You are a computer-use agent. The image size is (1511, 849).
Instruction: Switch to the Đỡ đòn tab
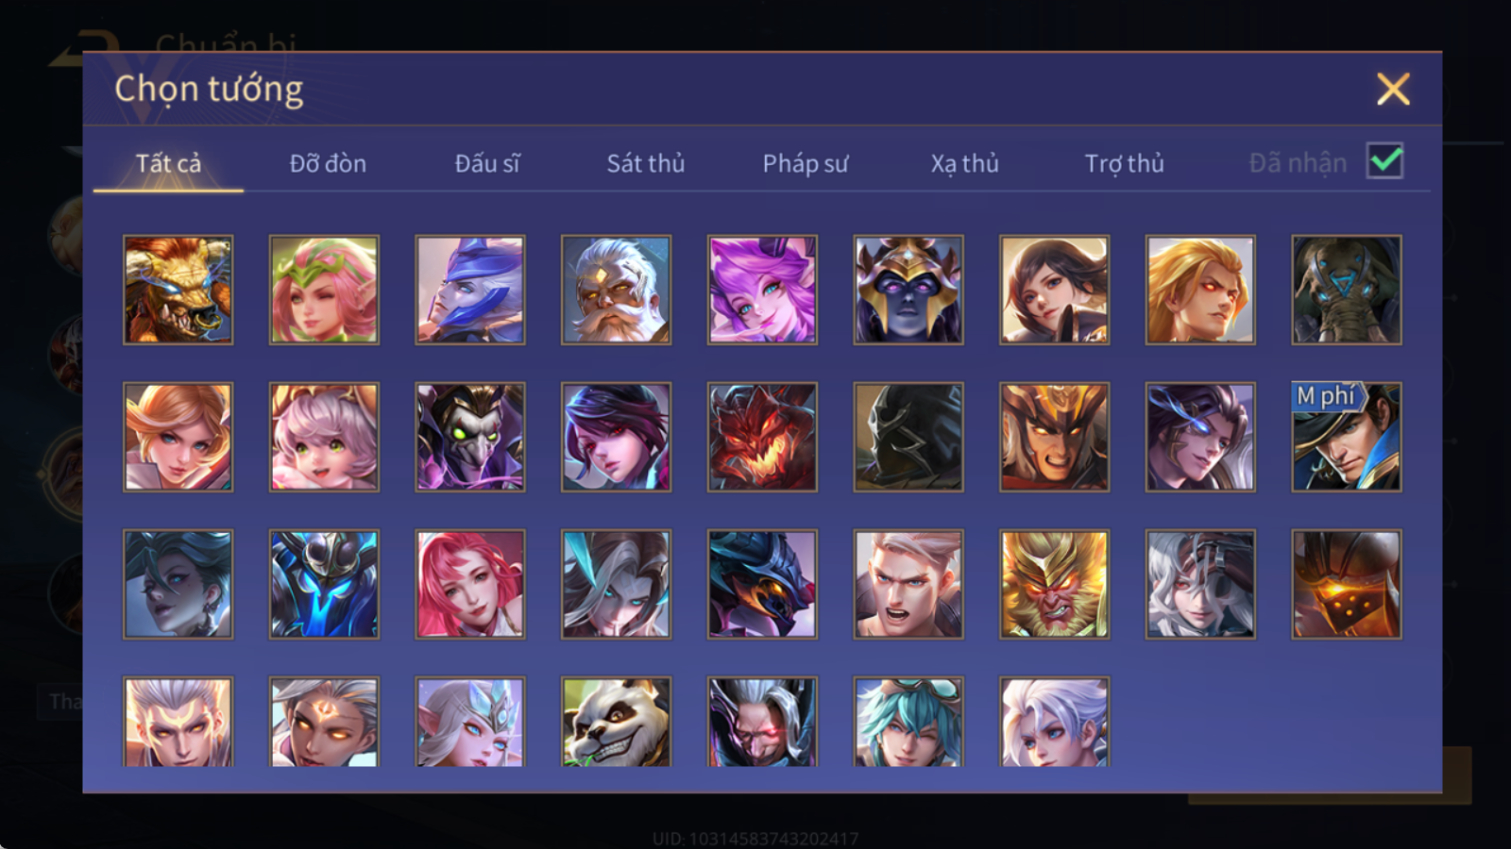point(328,163)
